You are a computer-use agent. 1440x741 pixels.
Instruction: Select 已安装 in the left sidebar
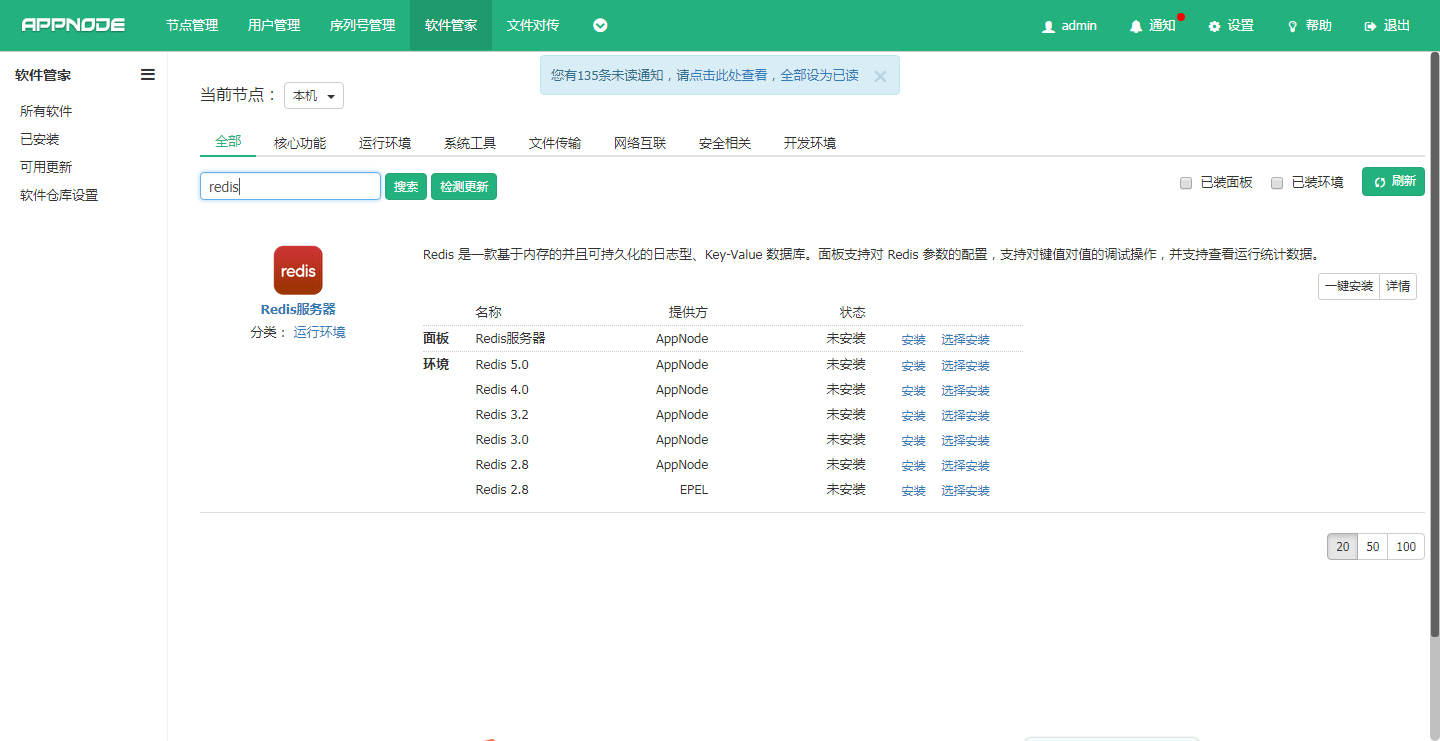click(x=40, y=139)
